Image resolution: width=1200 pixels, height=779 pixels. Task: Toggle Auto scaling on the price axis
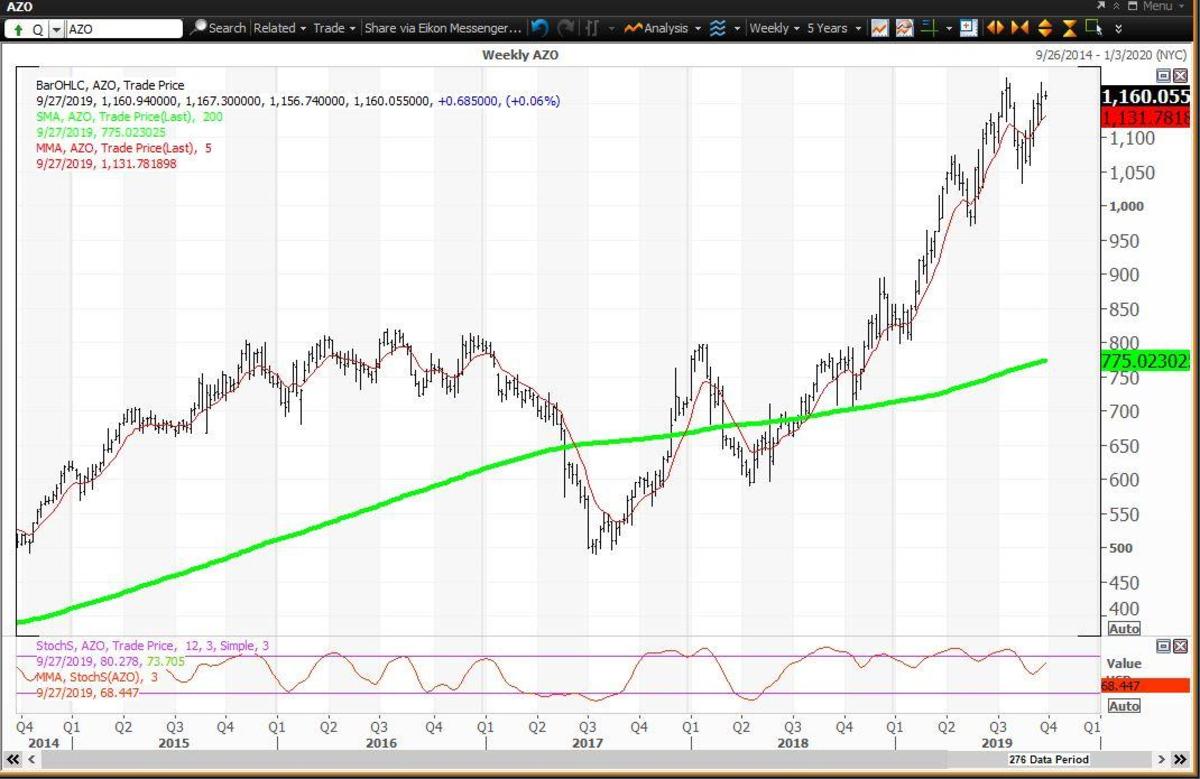point(1124,628)
